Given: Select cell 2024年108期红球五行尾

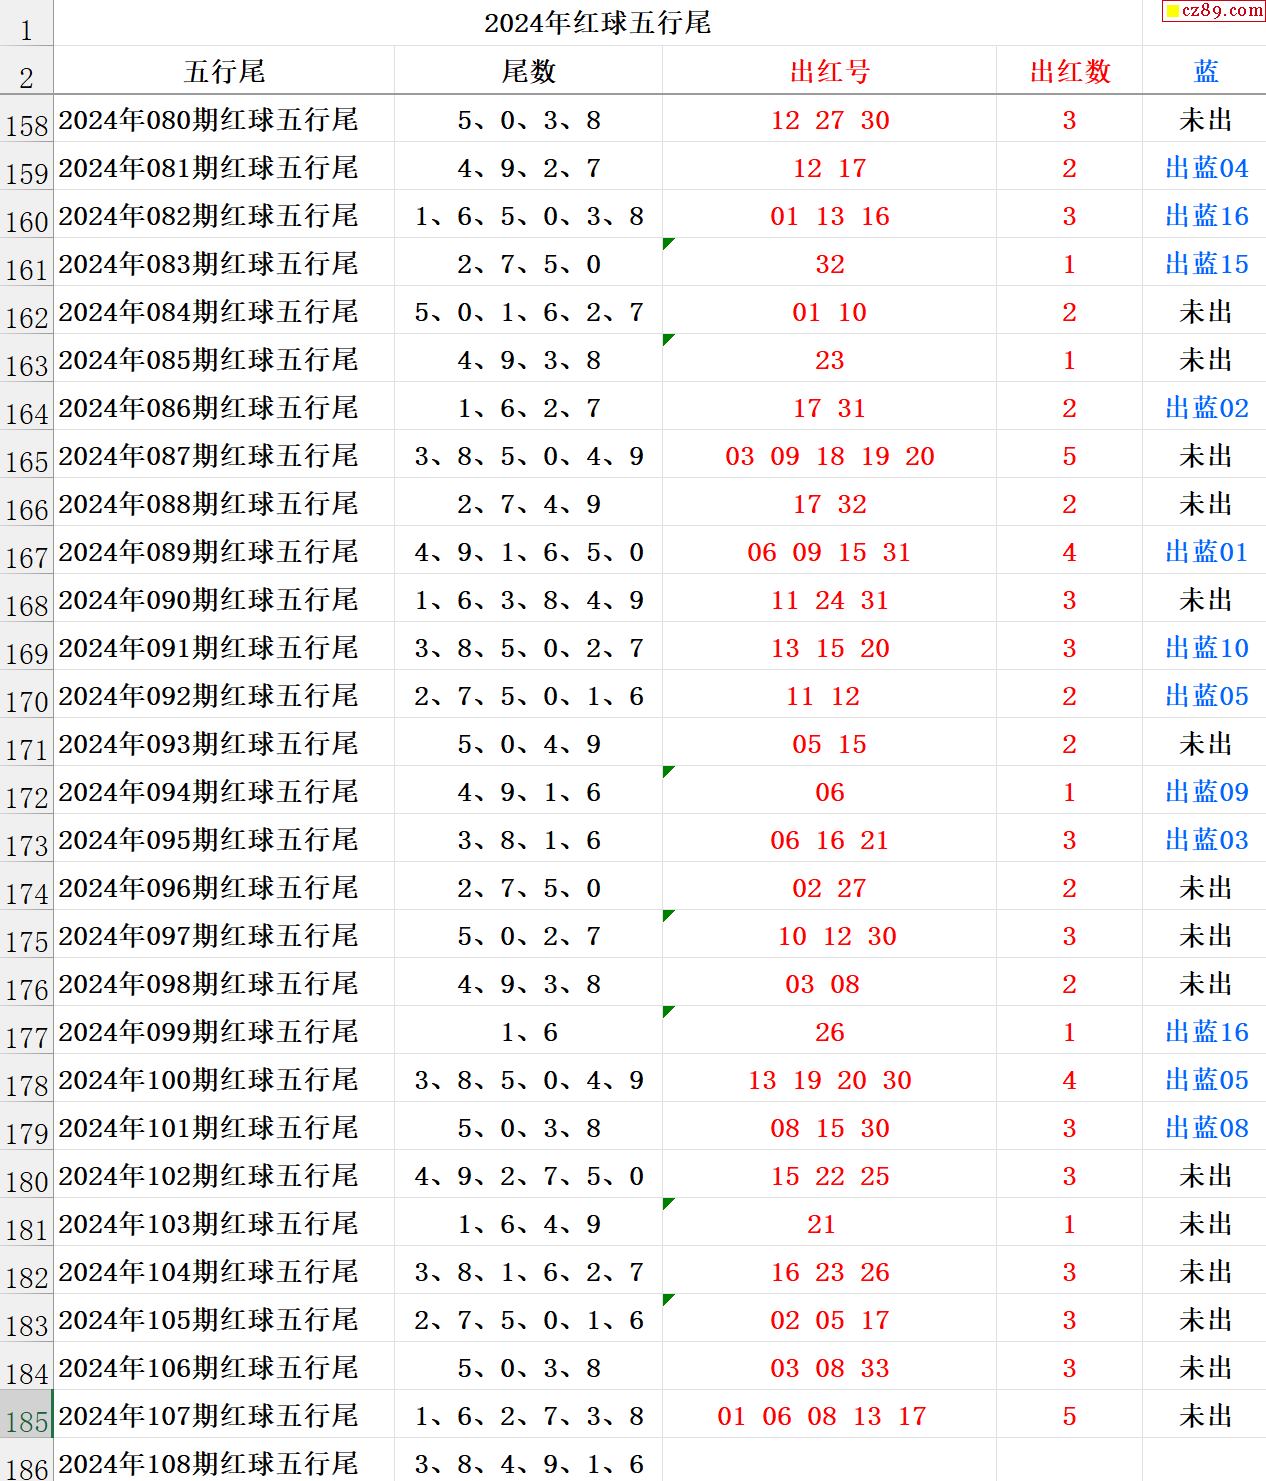Looking at the screenshot, I should [x=208, y=1463].
